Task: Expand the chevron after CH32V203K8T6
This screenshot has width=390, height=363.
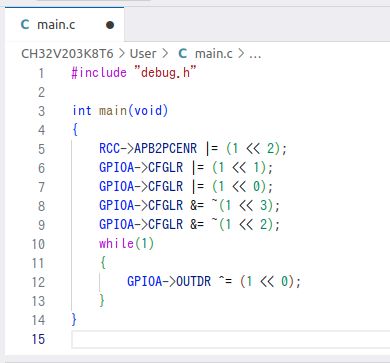Action: 121,54
